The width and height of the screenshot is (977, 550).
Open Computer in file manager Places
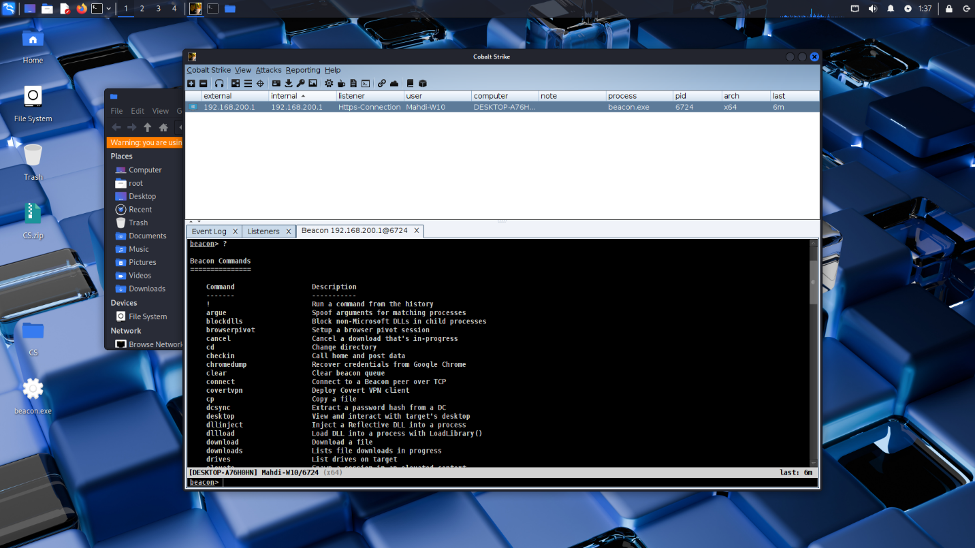pos(145,170)
